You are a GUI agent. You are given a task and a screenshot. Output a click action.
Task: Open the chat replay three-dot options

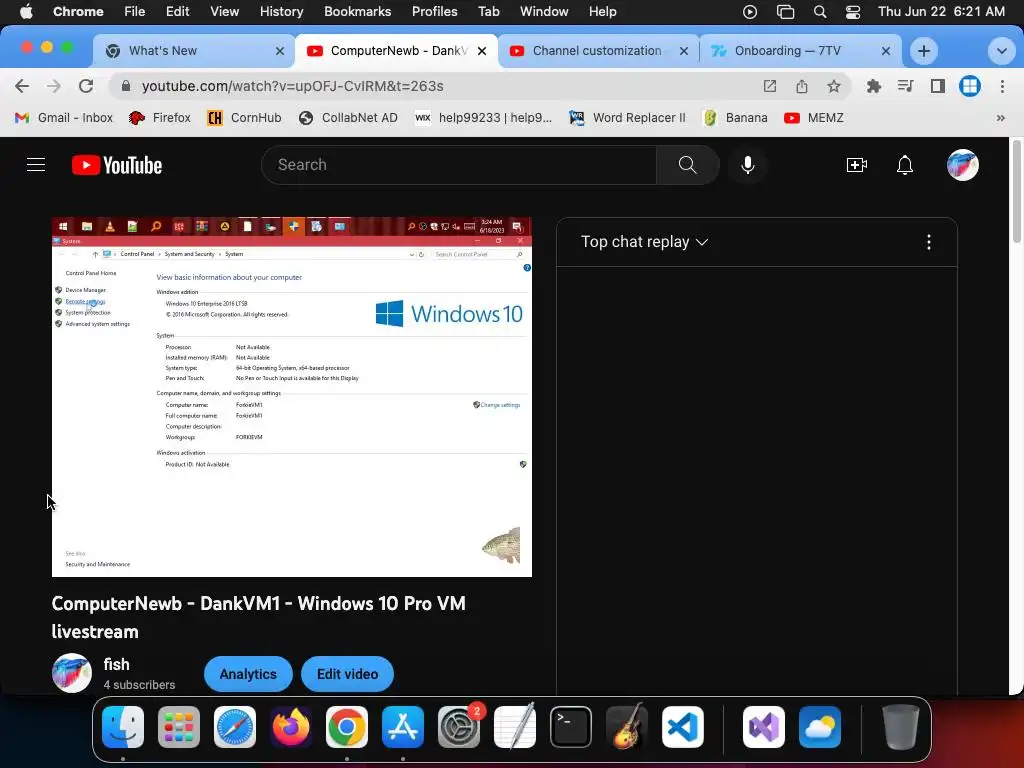tap(929, 242)
